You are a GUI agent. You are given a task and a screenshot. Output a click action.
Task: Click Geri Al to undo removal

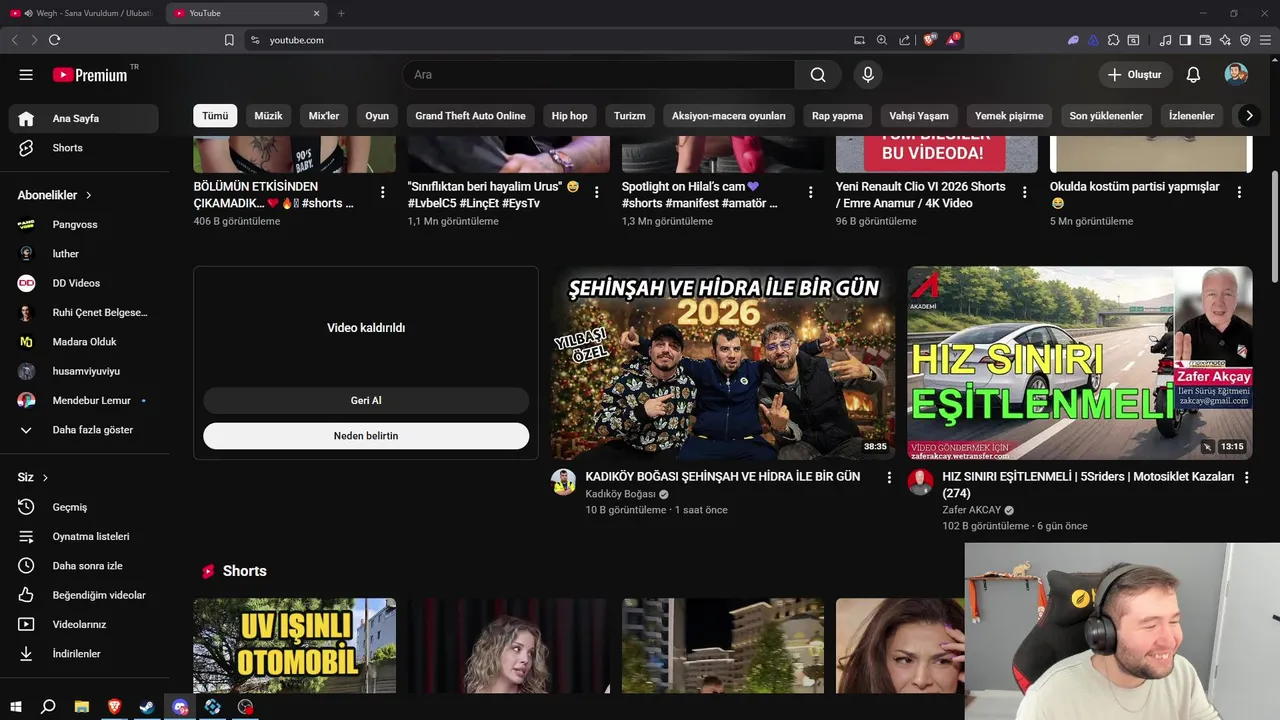(366, 401)
